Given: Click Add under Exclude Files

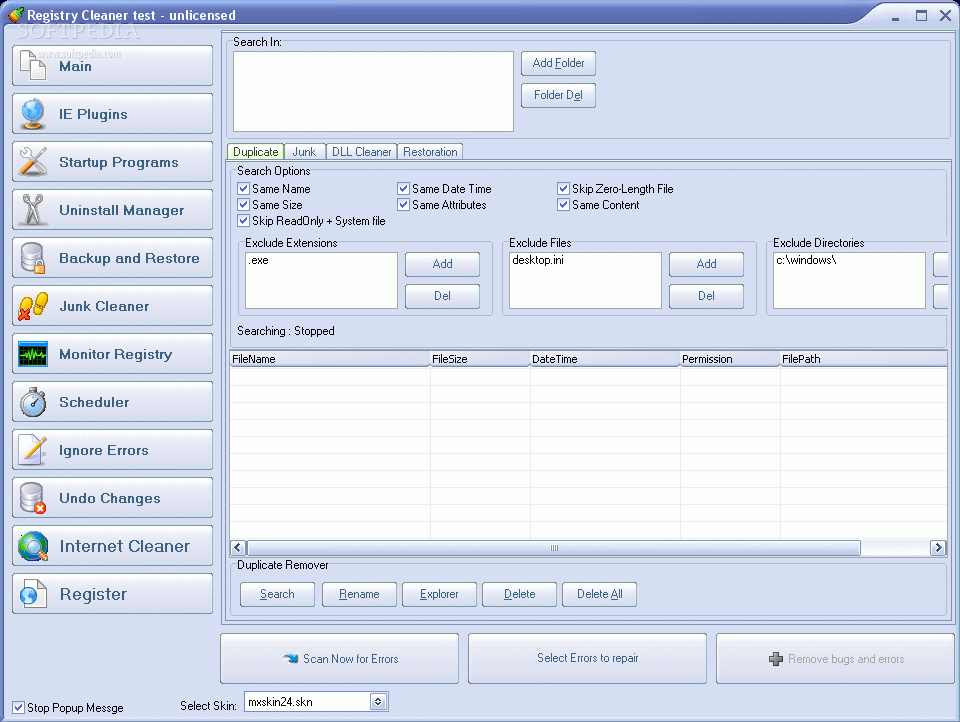Looking at the screenshot, I should [x=707, y=264].
